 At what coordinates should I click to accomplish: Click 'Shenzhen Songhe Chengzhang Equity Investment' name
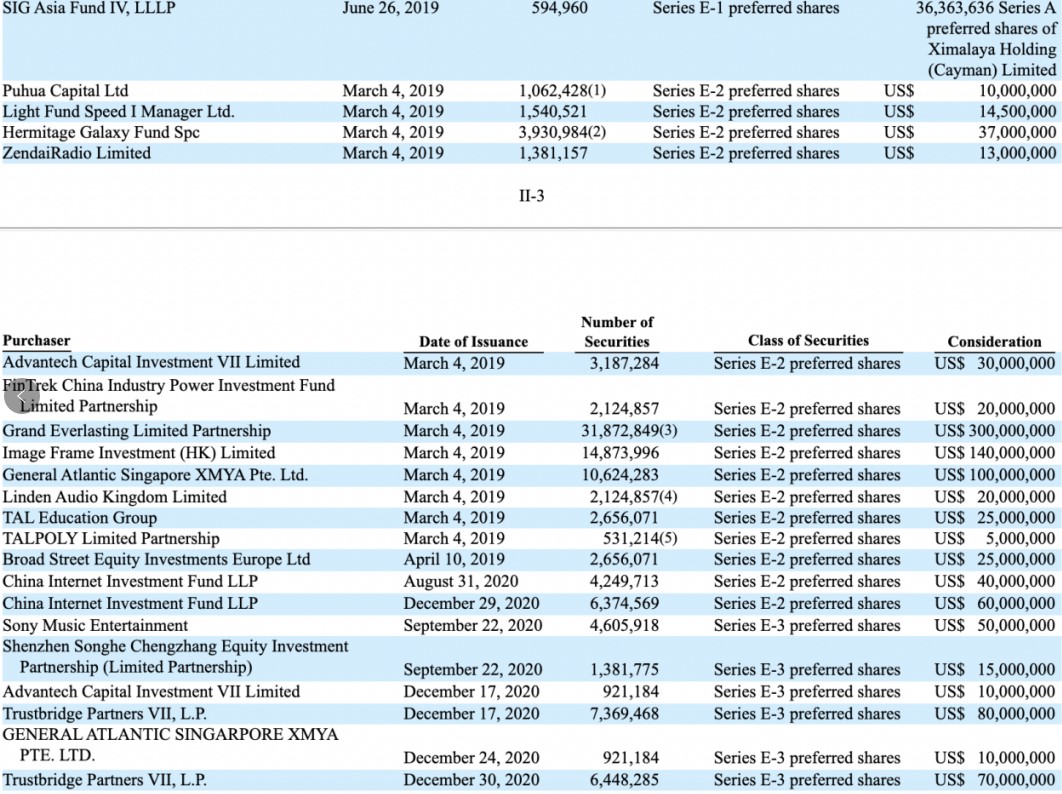coord(175,646)
